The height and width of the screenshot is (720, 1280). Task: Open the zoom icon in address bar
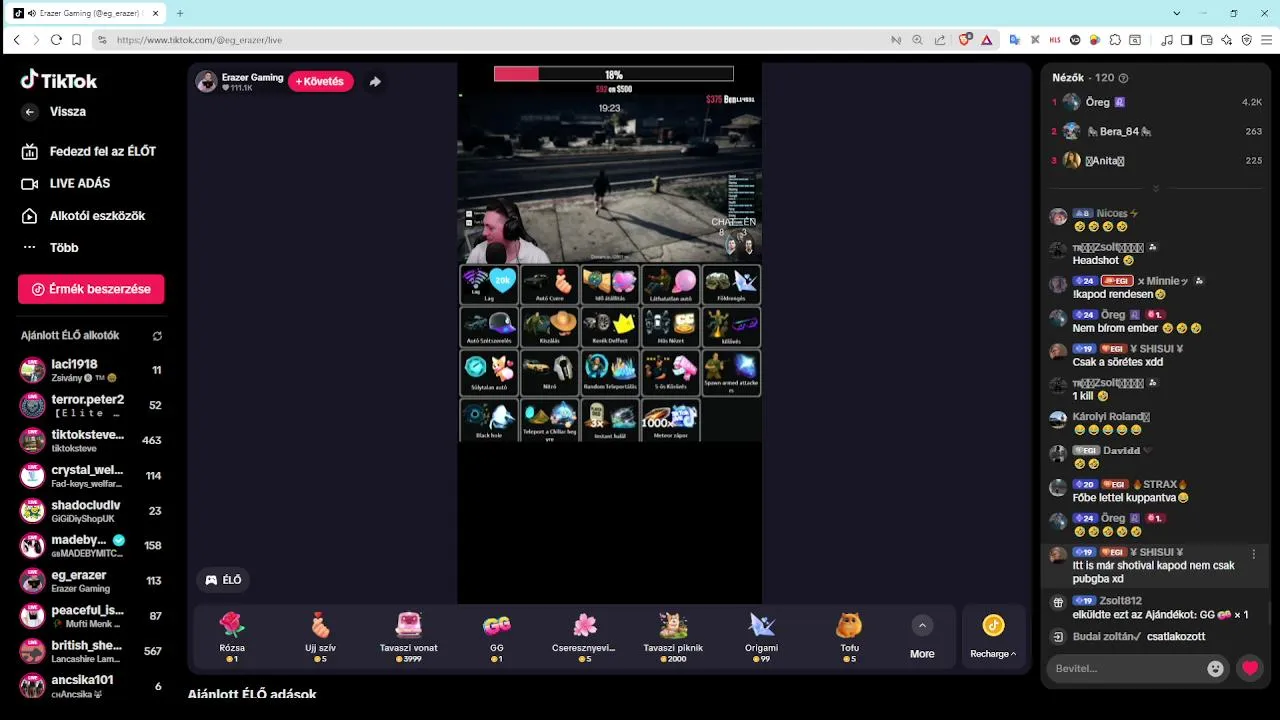918,40
